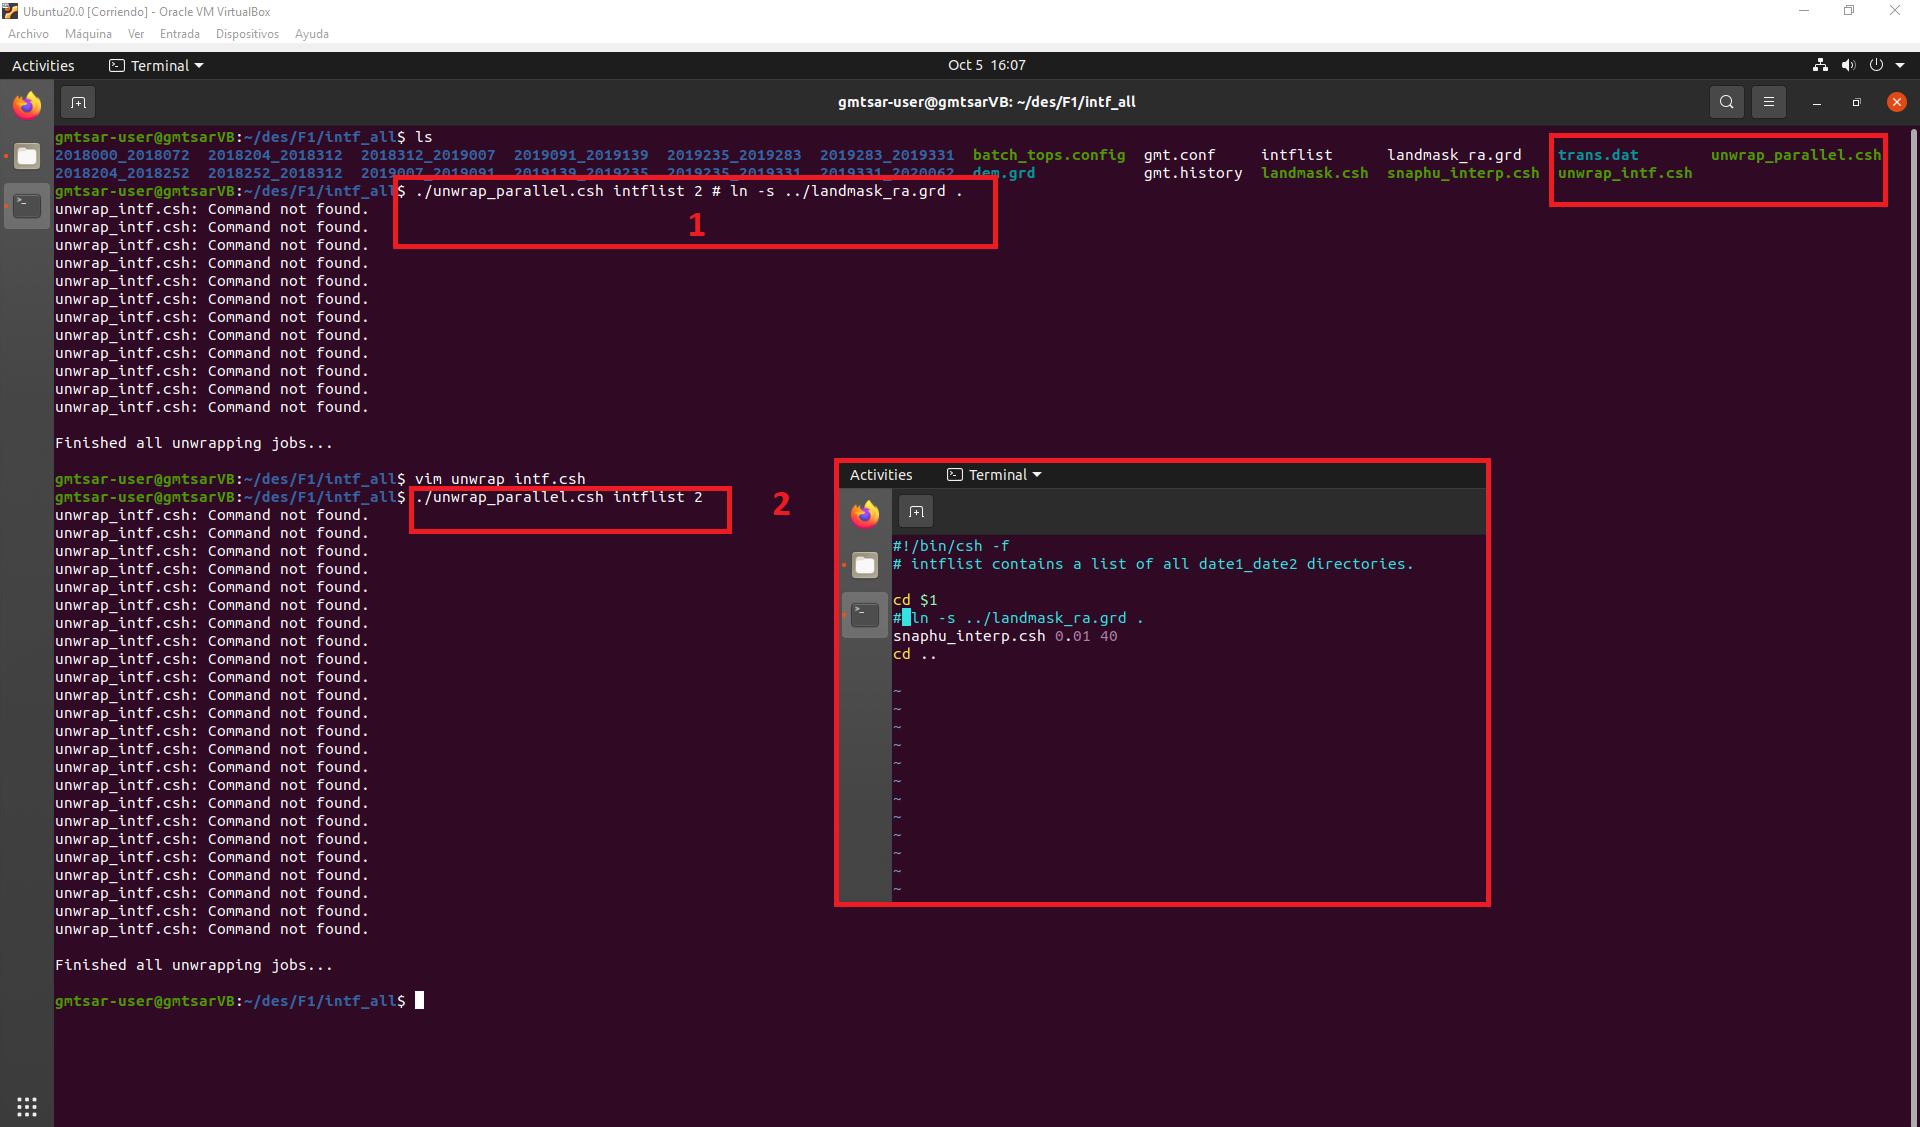This screenshot has height=1127, width=1920.
Task: Click Activities in the top bar
Action: point(43,65)
